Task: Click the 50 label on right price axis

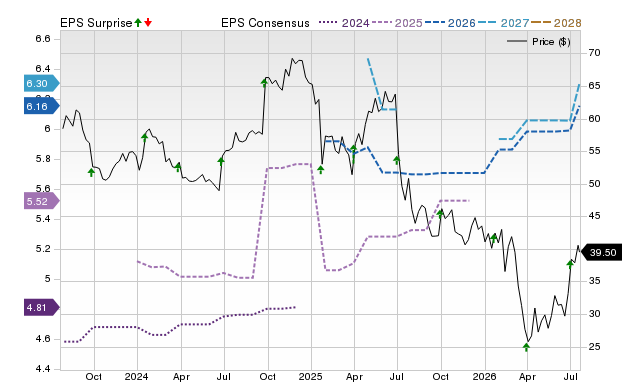Action: coord(594,184)
